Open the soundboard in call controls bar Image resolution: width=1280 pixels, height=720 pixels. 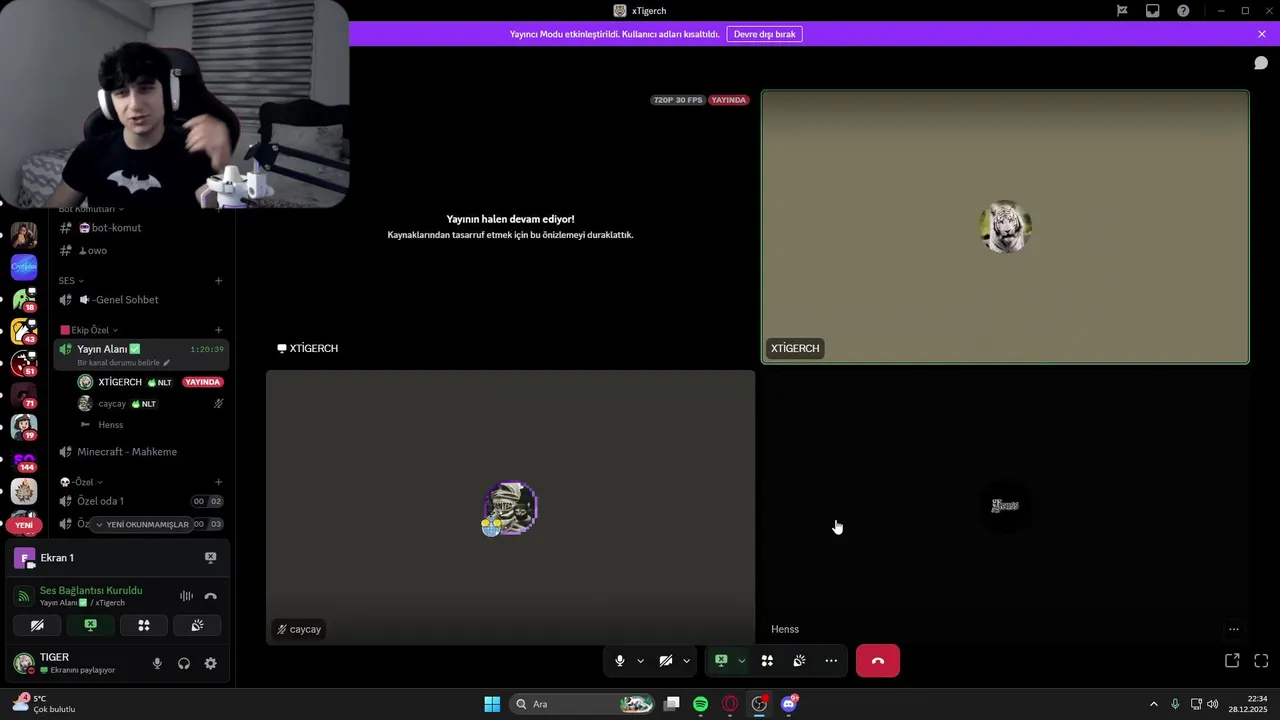click(799, 661)
